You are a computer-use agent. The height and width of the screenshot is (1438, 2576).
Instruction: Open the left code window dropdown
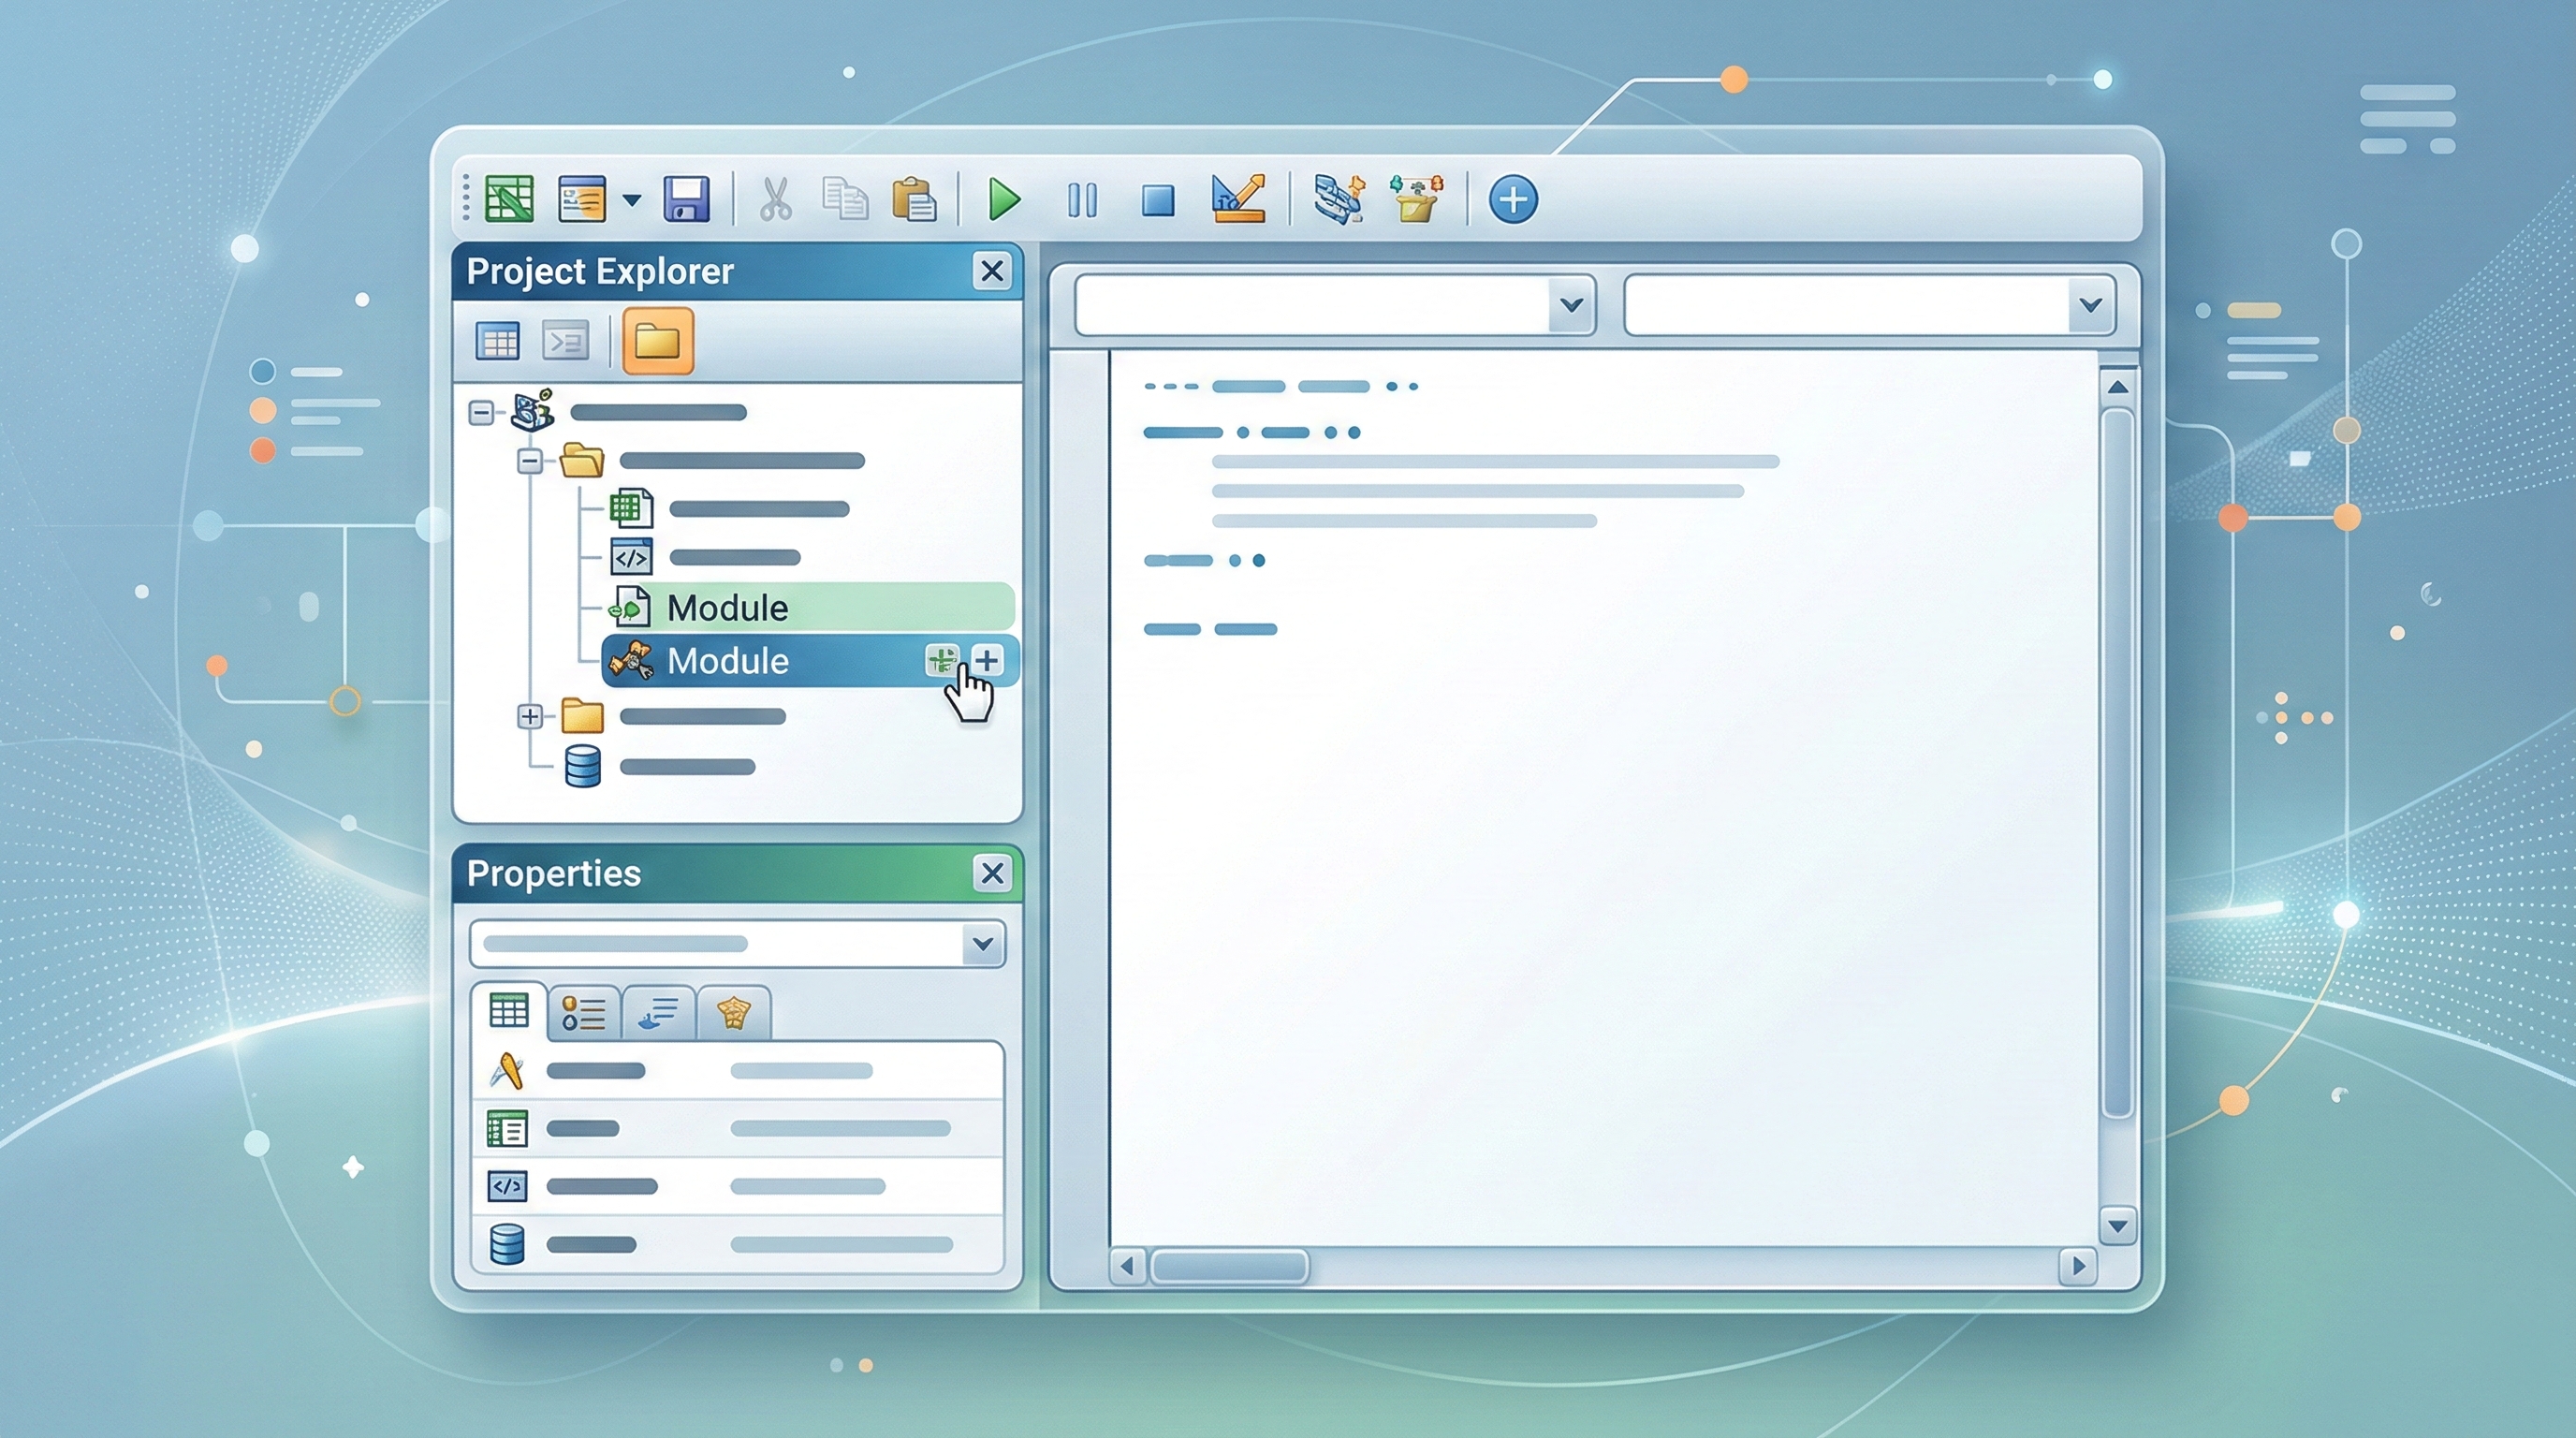click(1570, 305)
